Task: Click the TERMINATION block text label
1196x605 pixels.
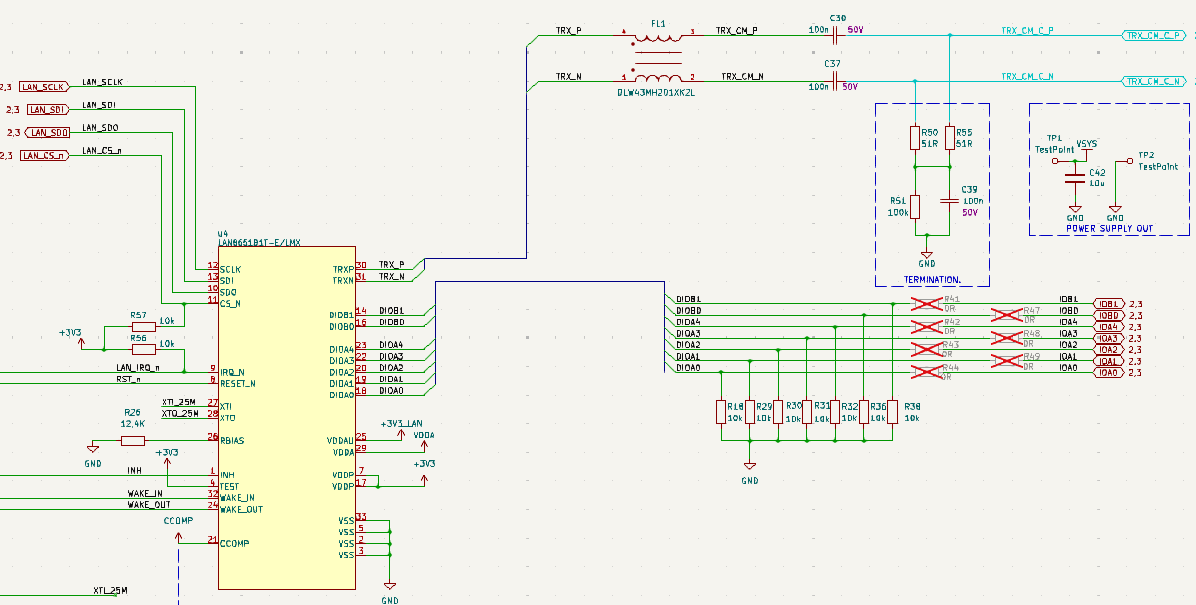Action: (932, 279)
